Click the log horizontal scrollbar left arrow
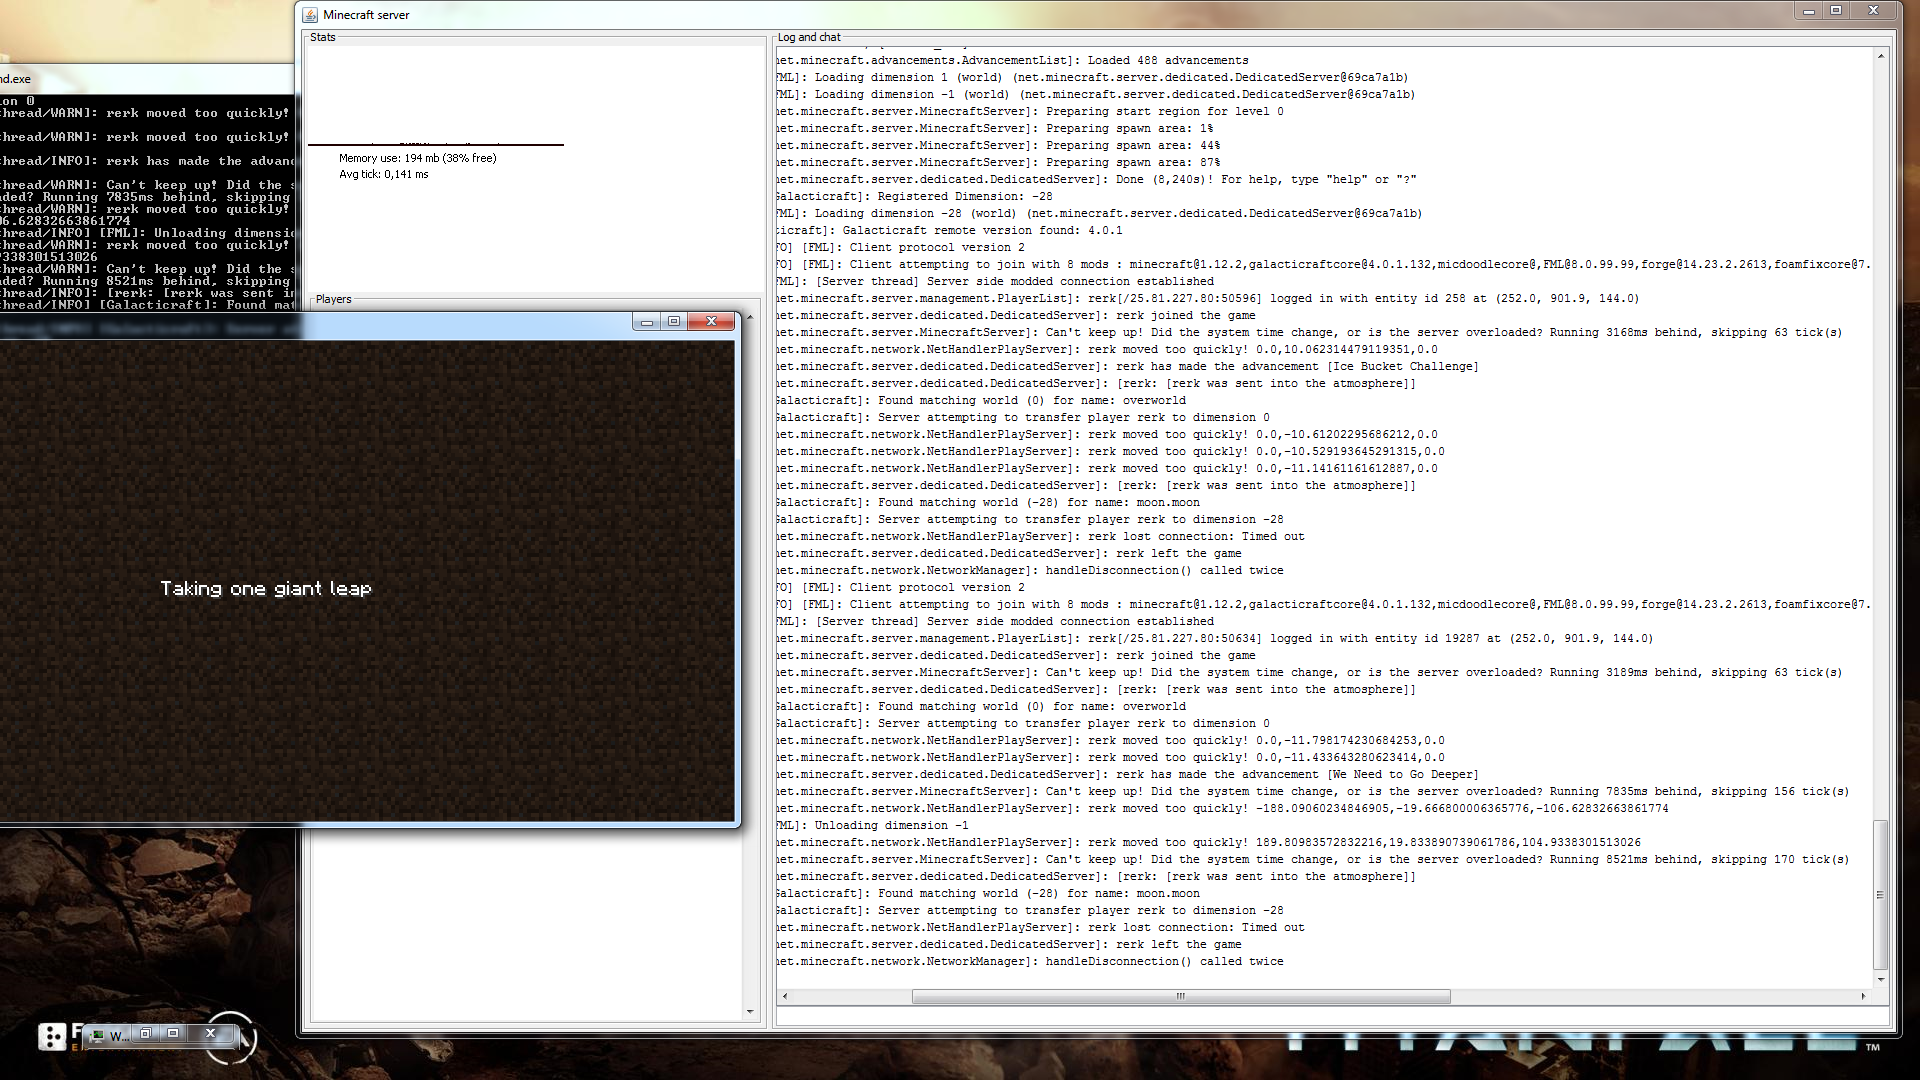The image size is (1920, 1080). pos(785,996)
